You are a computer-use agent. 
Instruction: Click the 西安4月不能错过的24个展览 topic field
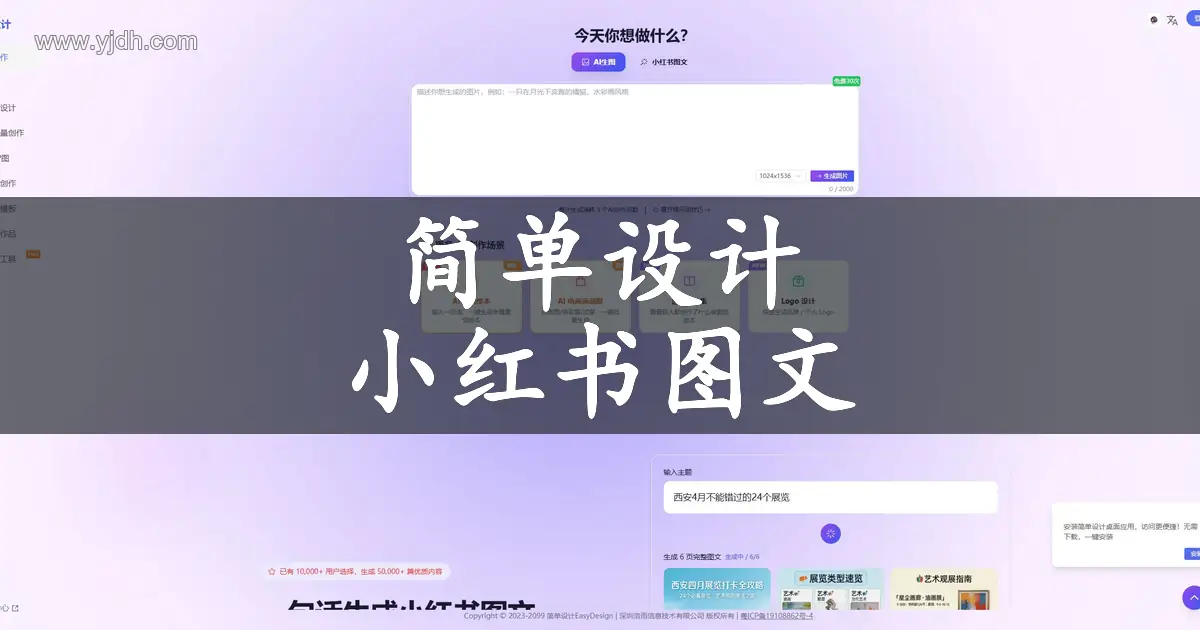[x=830, y=497]
